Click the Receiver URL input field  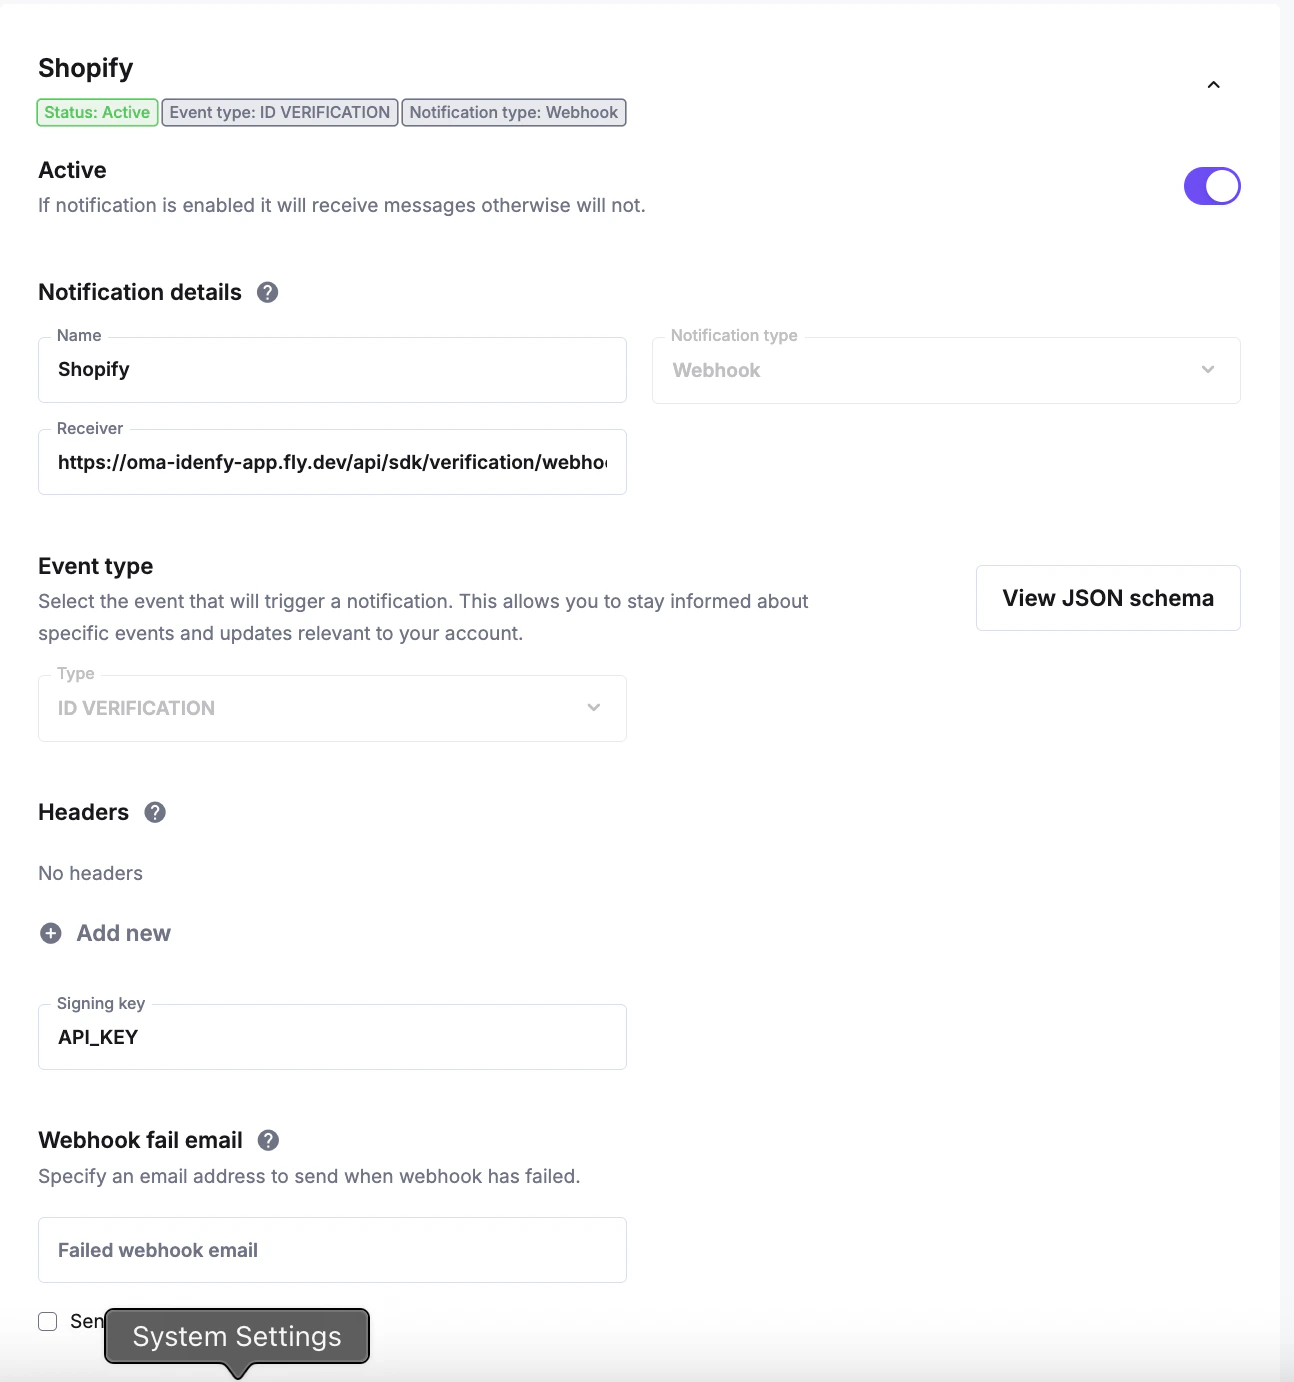332,461
